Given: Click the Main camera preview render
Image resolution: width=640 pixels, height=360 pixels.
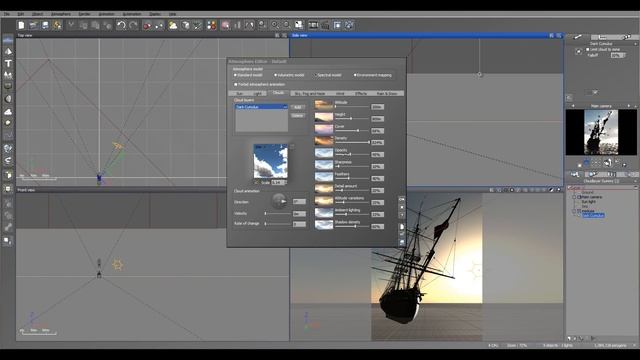Looking at the screenshot, I should [x=601, y=132].
